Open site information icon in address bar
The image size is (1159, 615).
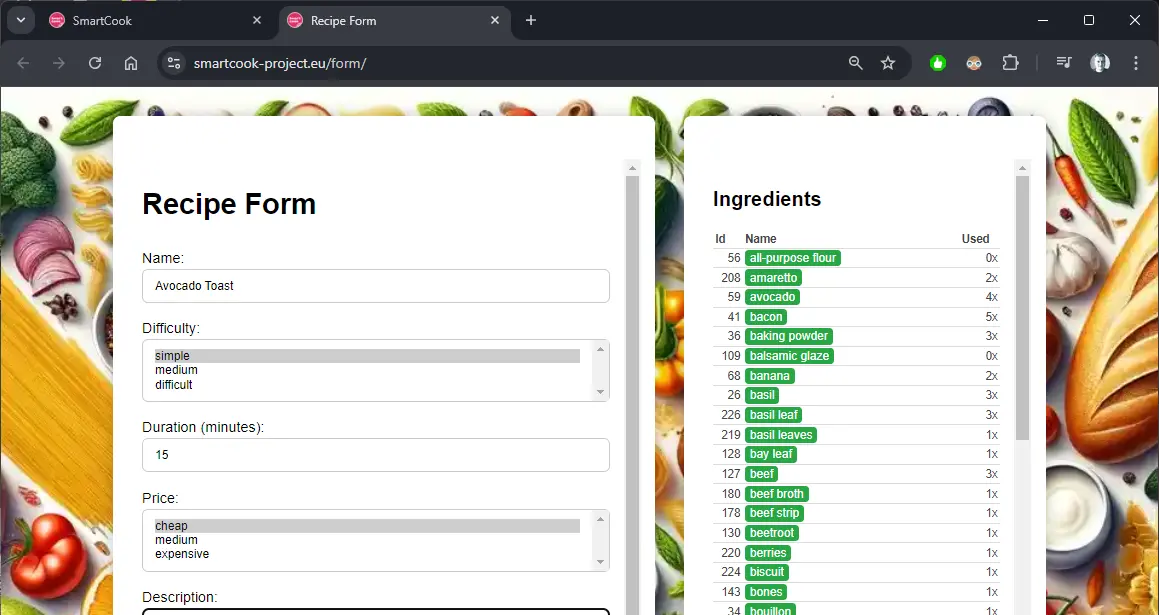(174, 63)
